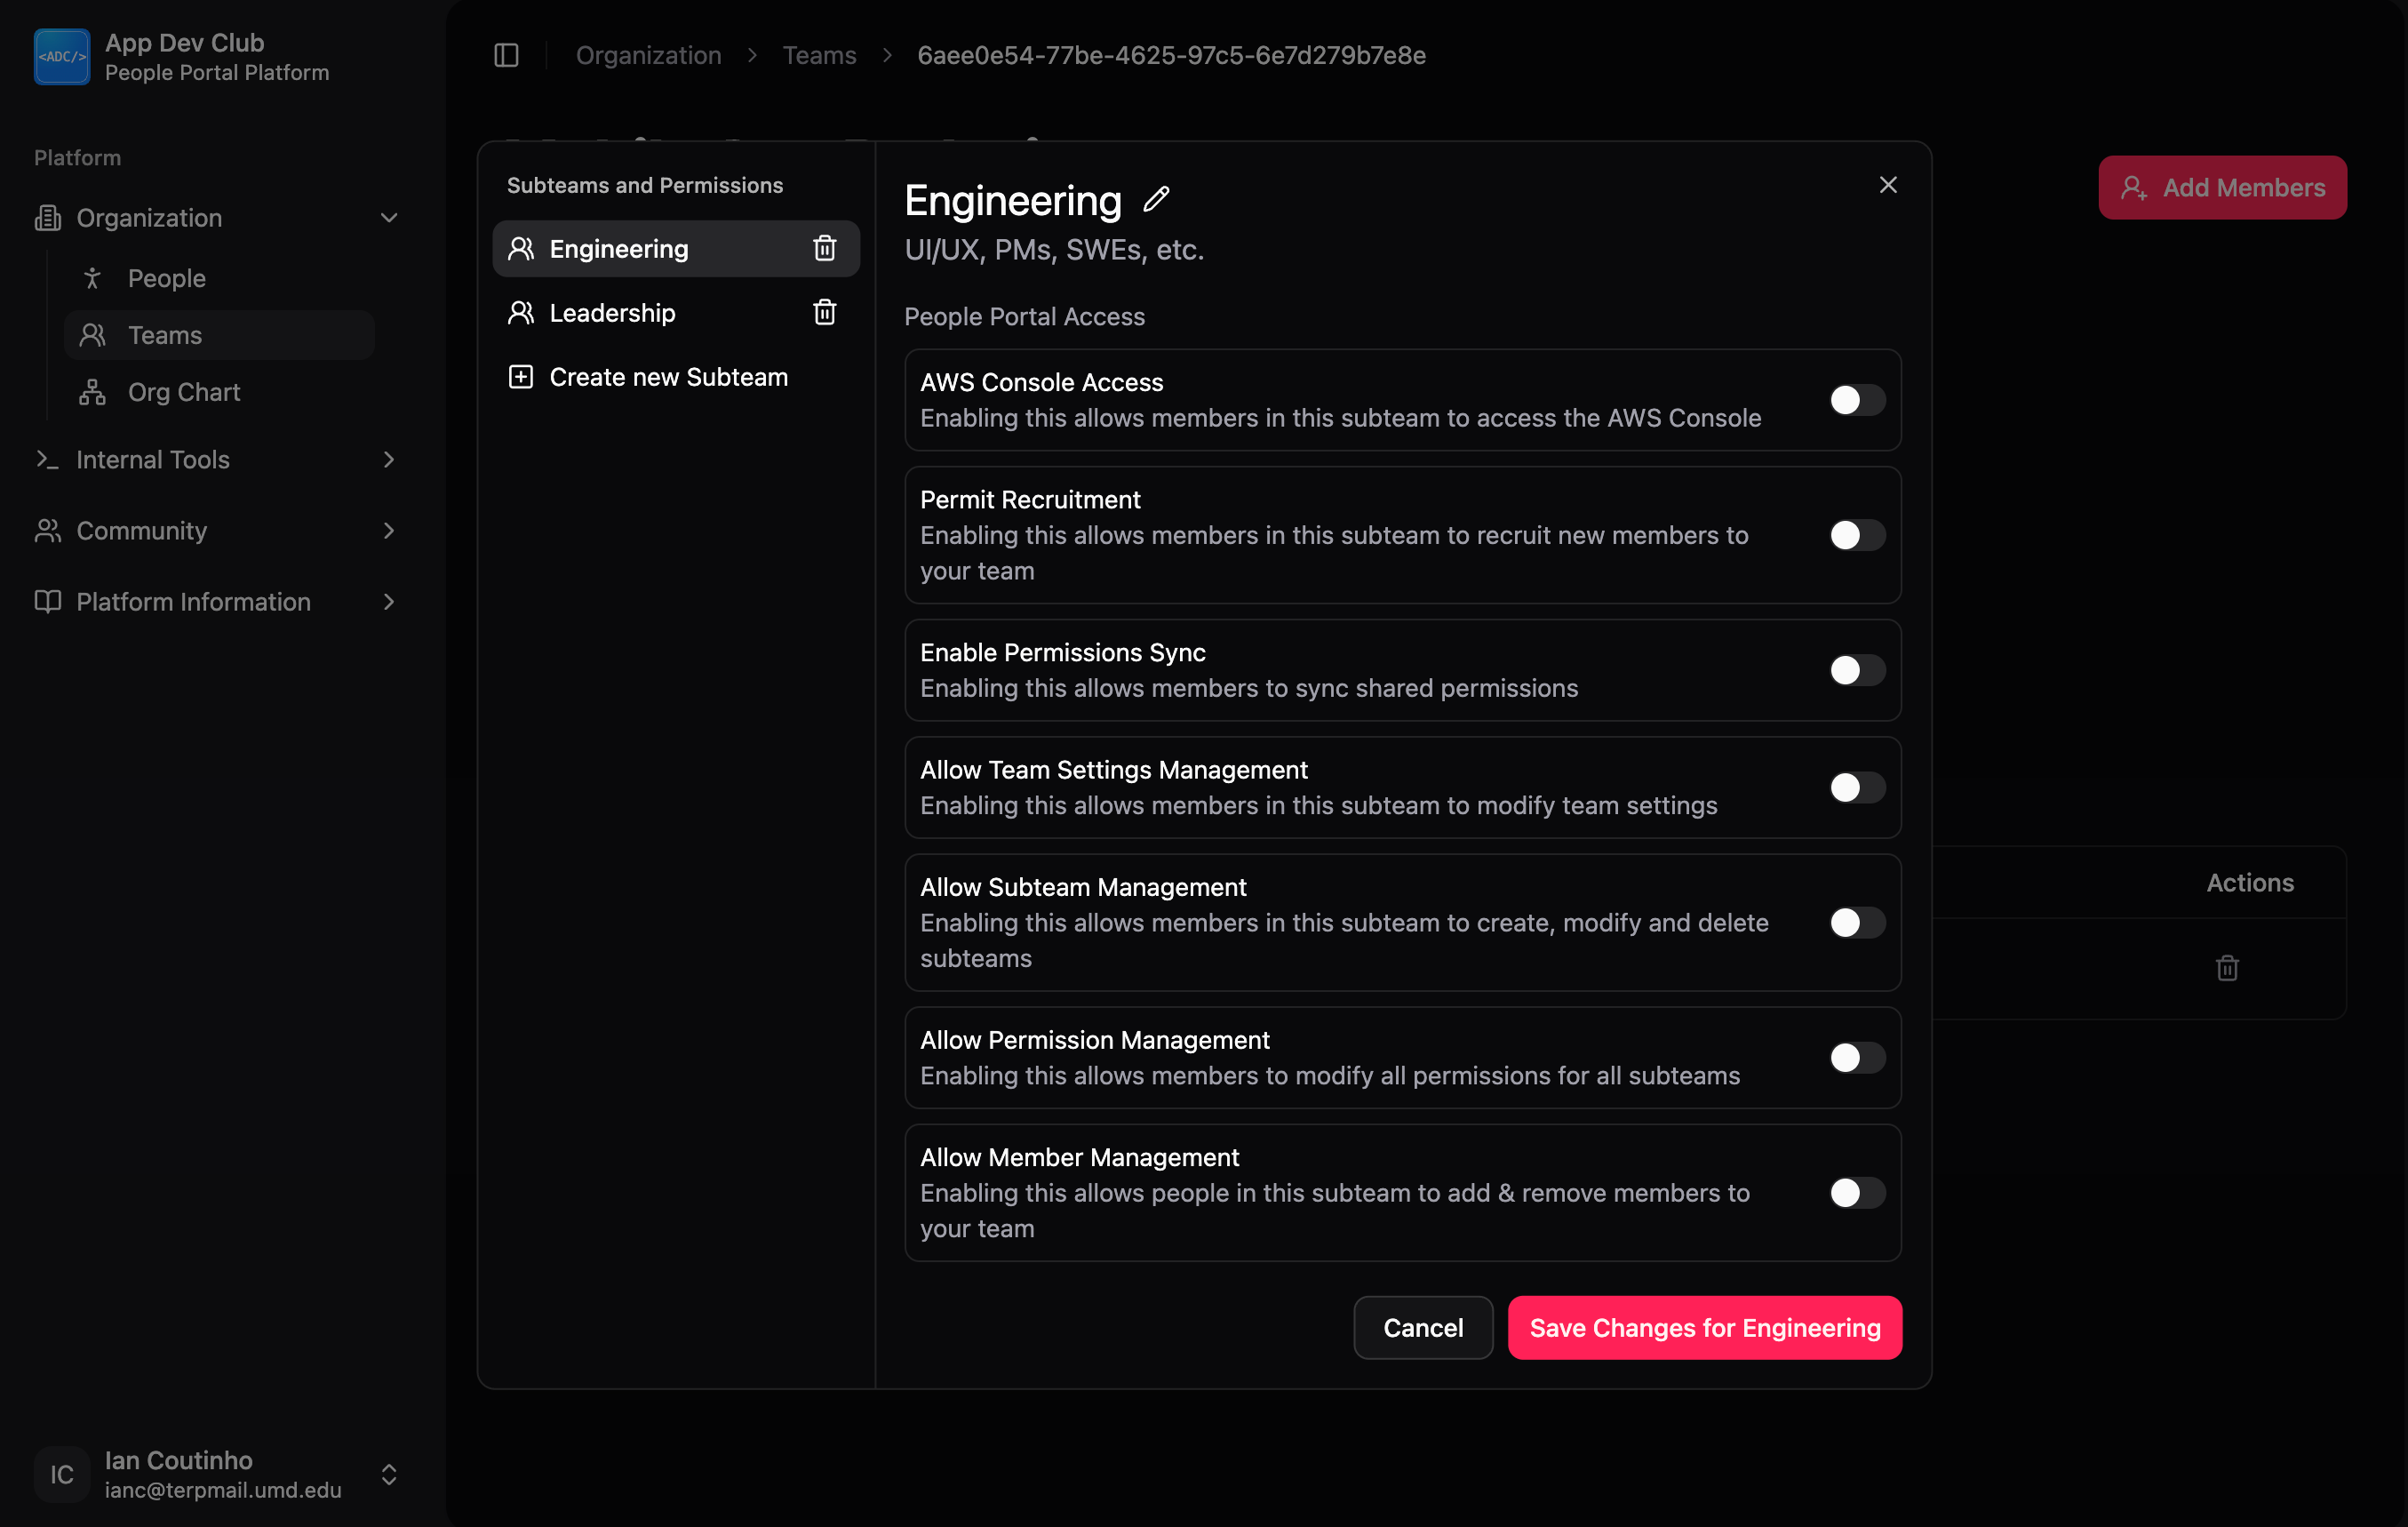The image size is (2408, 1527).
Task: Navigate to Organization via breadcrumb
Action: (648, 55)
